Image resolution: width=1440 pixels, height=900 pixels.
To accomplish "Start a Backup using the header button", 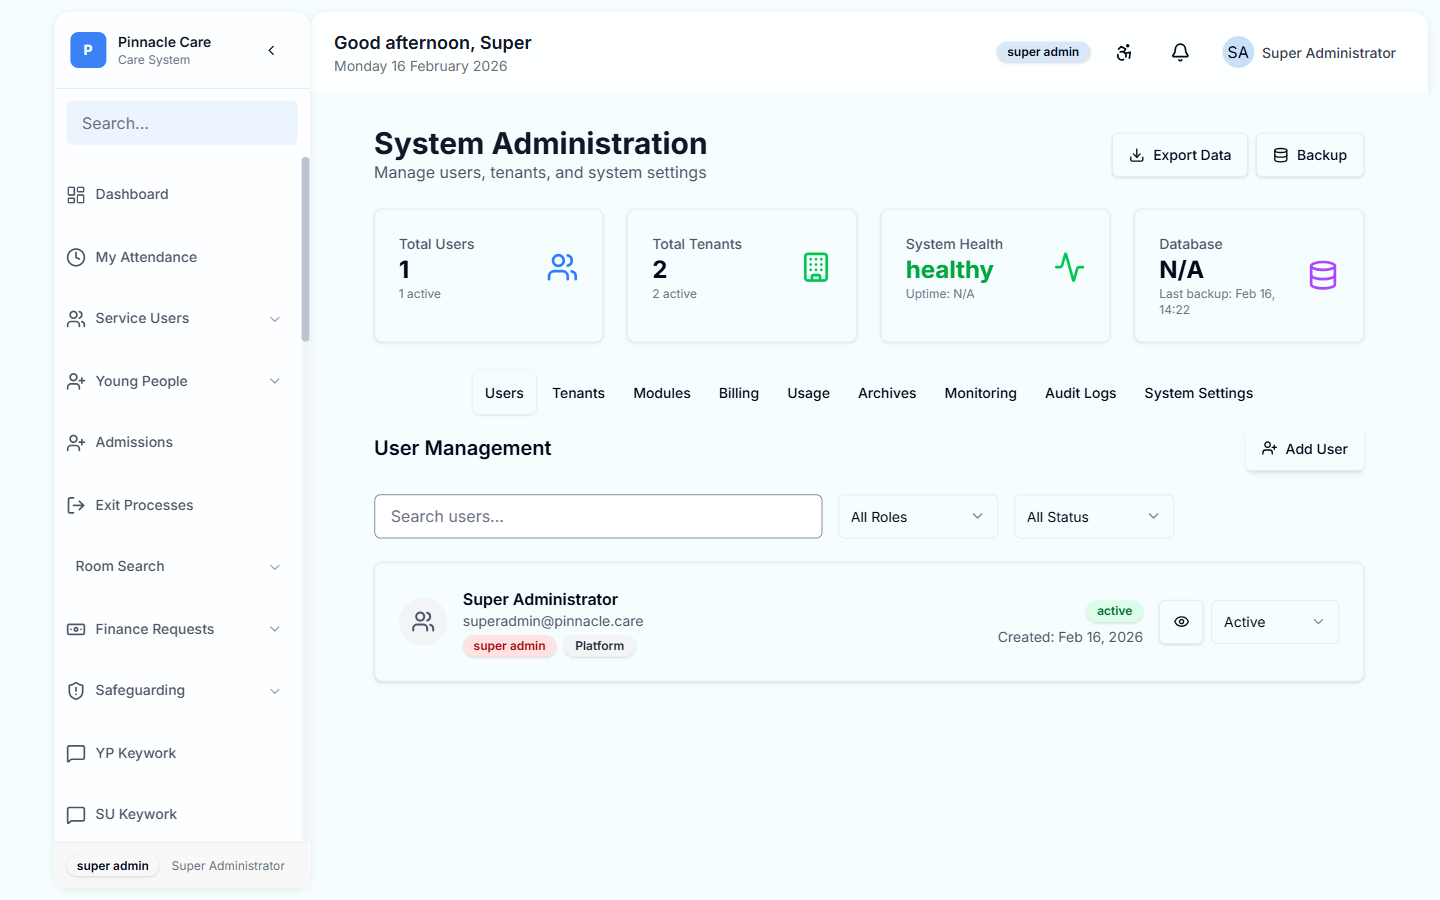I will pos(1309,155).
